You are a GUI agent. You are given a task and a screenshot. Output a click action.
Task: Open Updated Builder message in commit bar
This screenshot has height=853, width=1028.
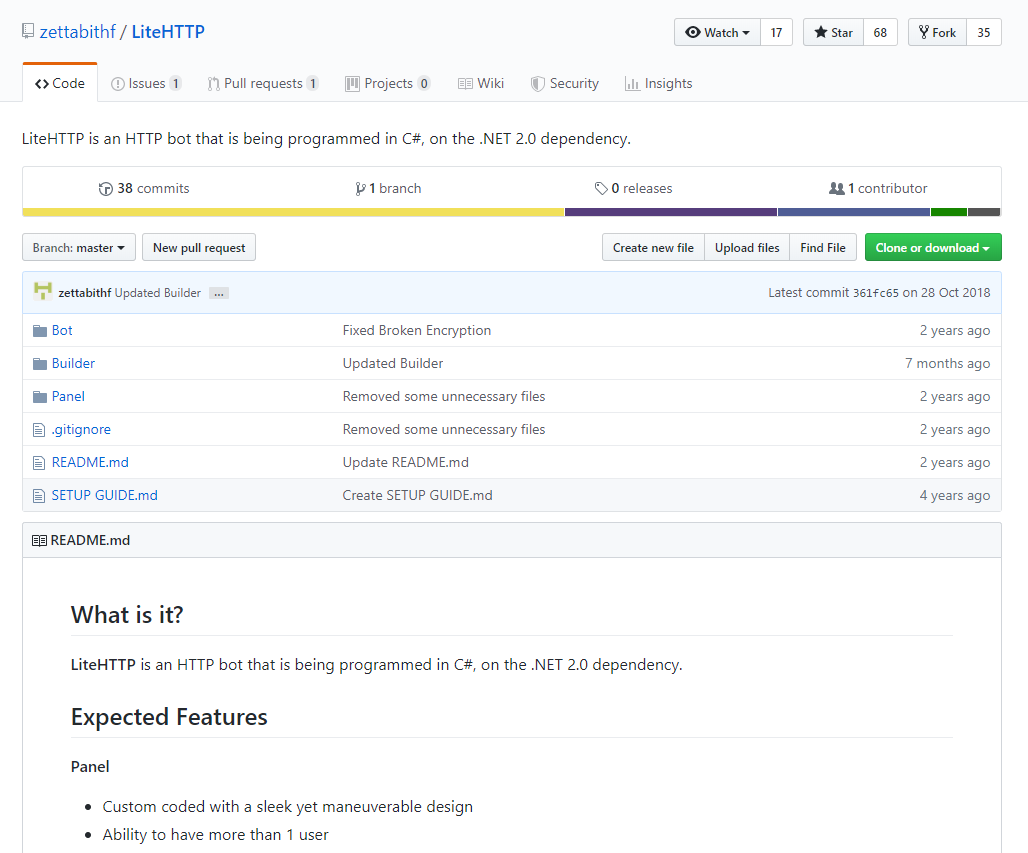[x=157, y=293]
